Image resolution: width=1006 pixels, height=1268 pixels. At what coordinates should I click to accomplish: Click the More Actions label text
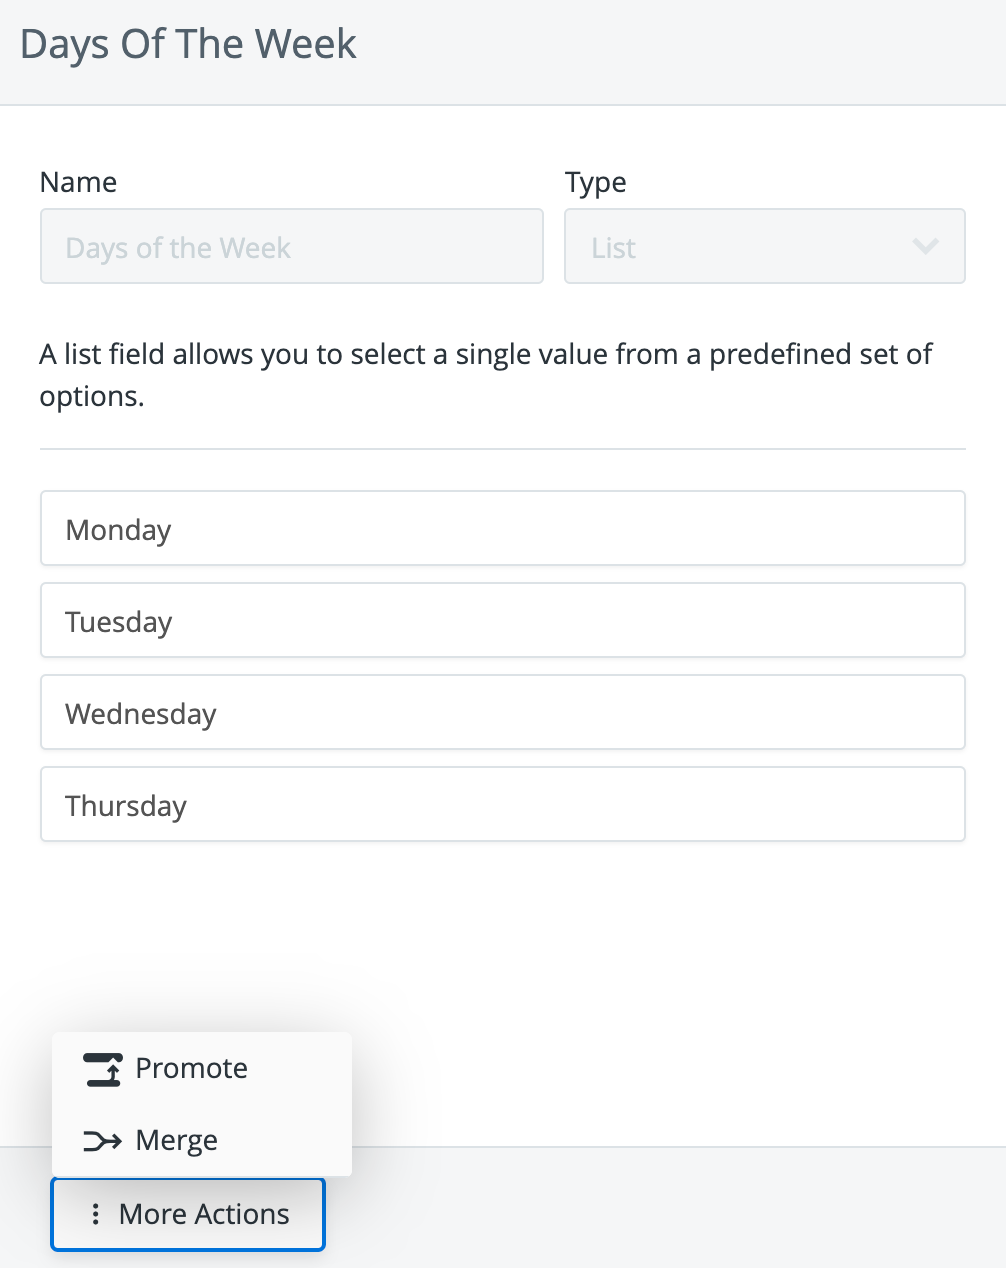[204, 1214]
